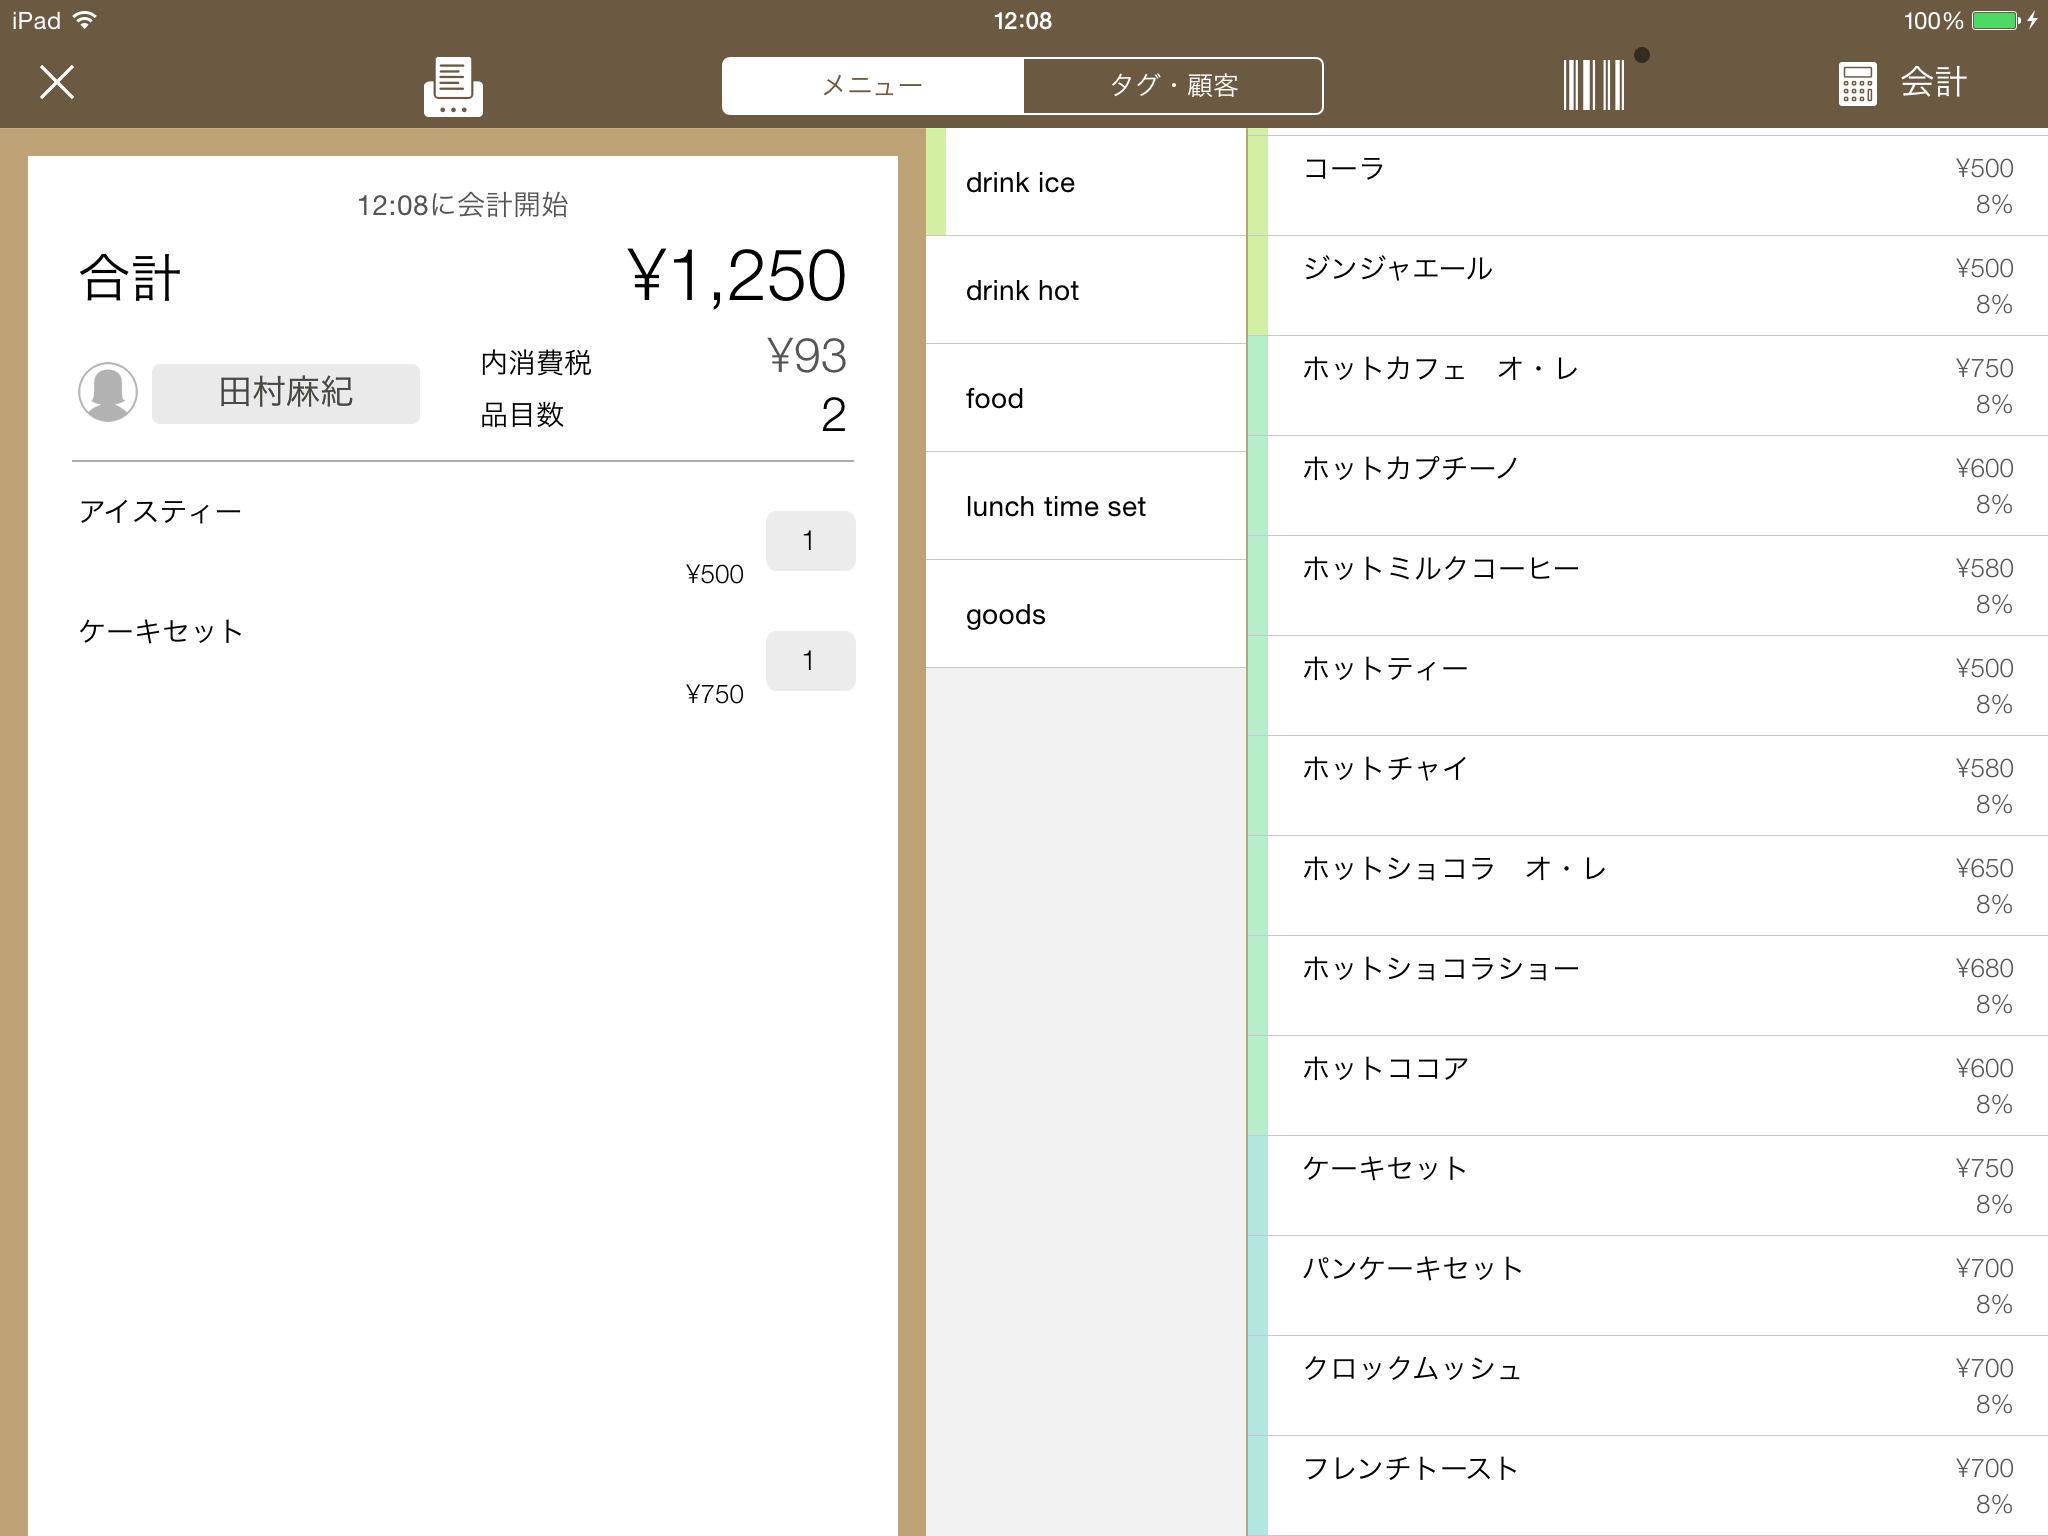Add フレンチトースト to the order

[x=1648, y=1486]
